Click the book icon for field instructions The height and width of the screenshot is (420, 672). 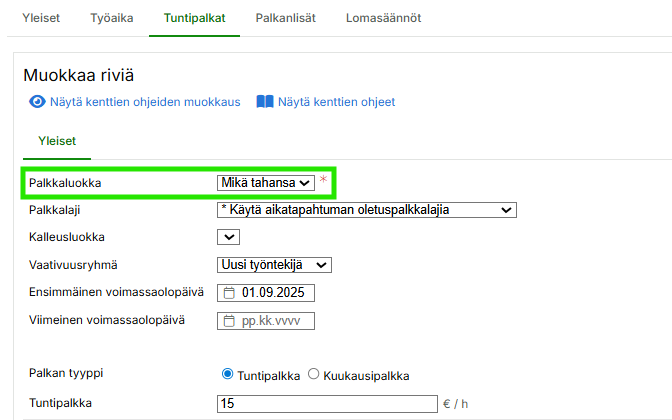264,102
